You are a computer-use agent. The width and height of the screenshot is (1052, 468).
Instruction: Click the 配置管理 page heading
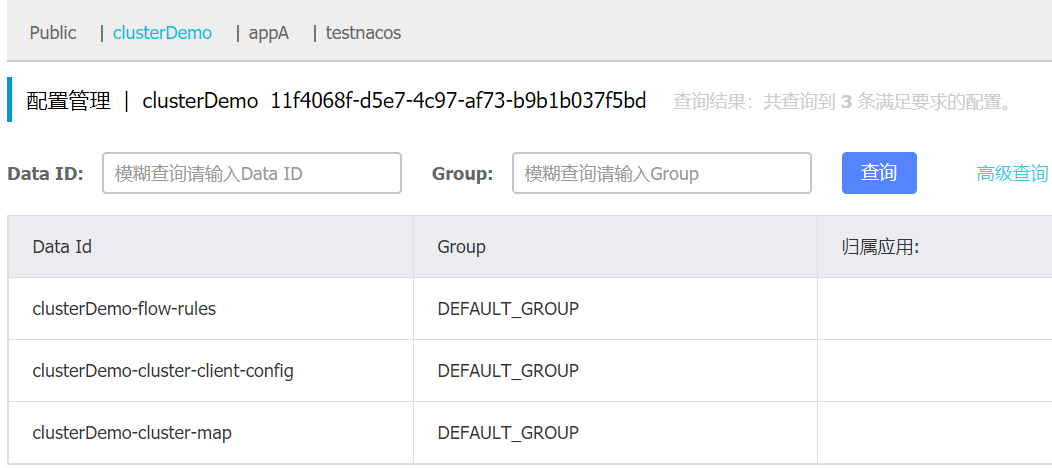(x=68, y=101)
